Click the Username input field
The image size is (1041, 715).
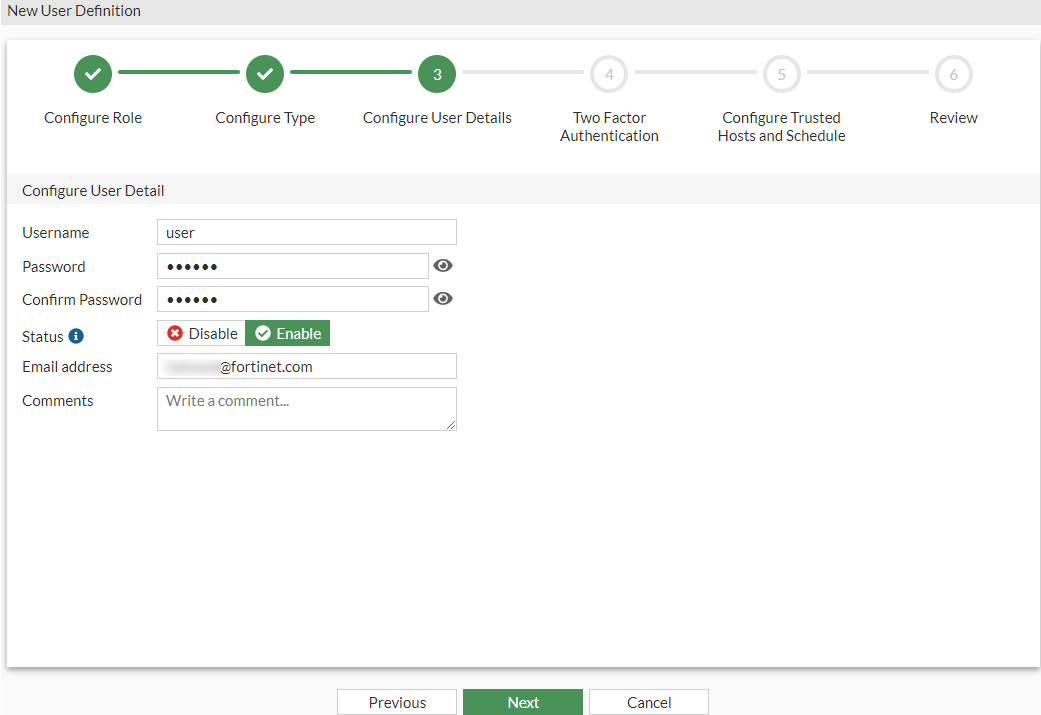(x=306, y=231)
